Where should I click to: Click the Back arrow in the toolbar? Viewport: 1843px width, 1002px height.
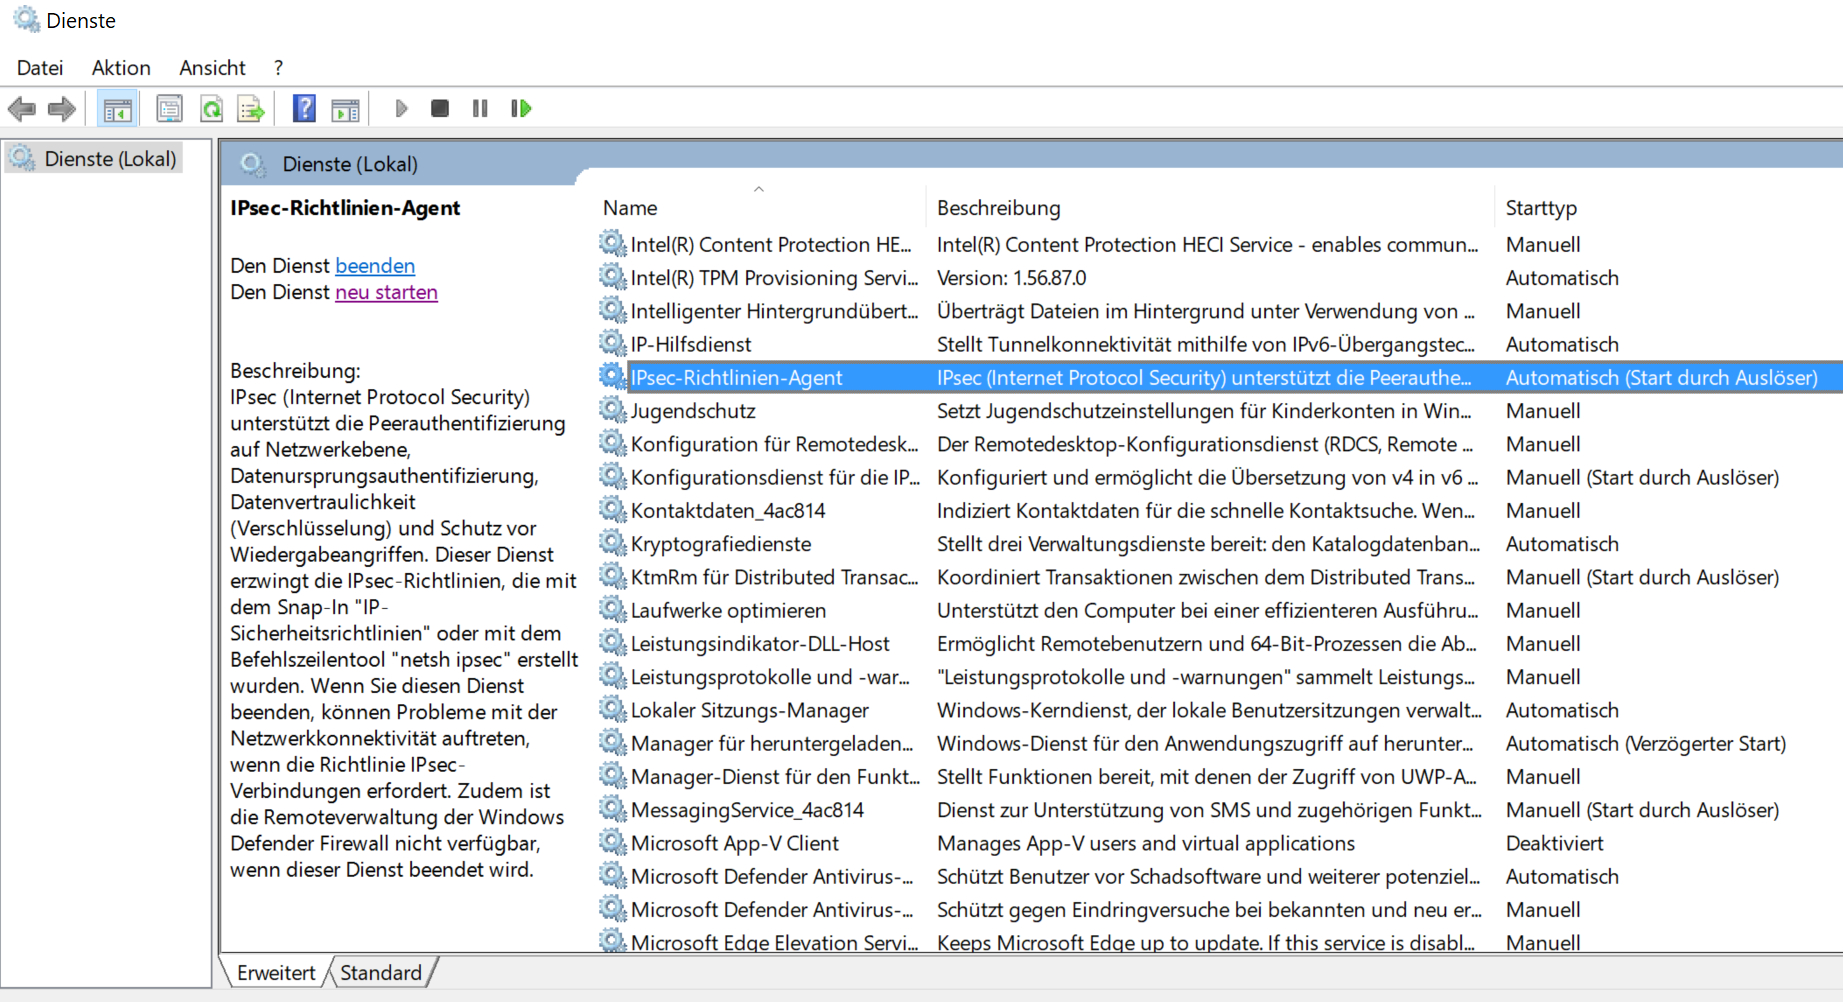[x=22, y=109]
